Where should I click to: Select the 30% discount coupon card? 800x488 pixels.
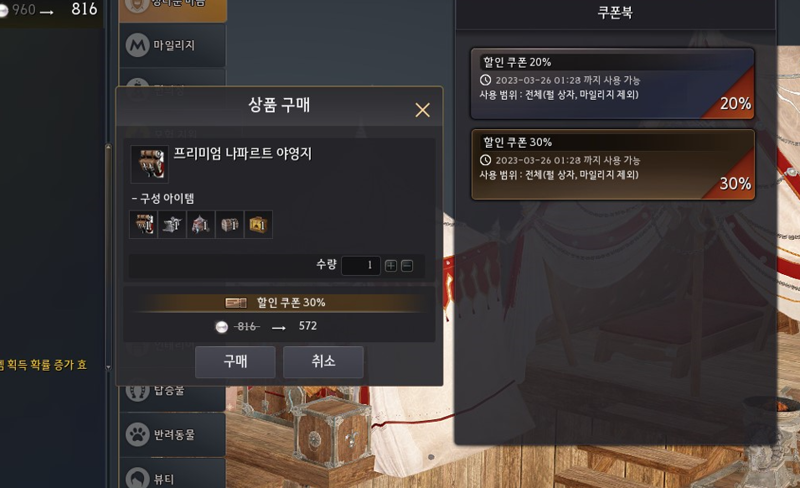612,164
